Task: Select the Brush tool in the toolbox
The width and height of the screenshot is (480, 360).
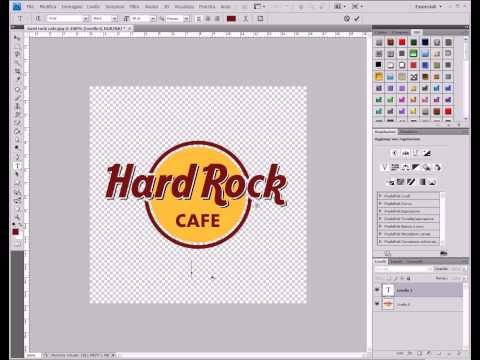Action: point(18,98)
